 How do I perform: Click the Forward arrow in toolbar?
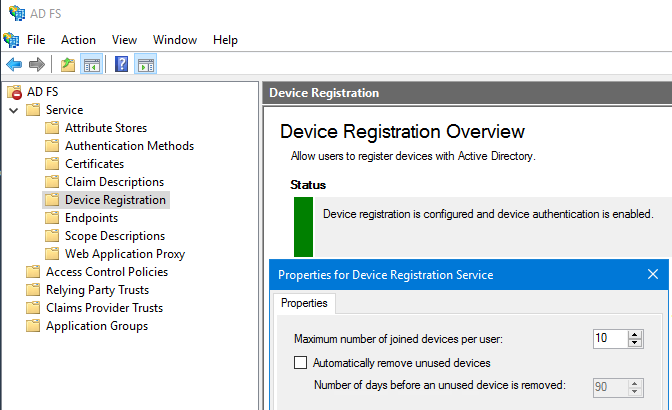(37, 65)
